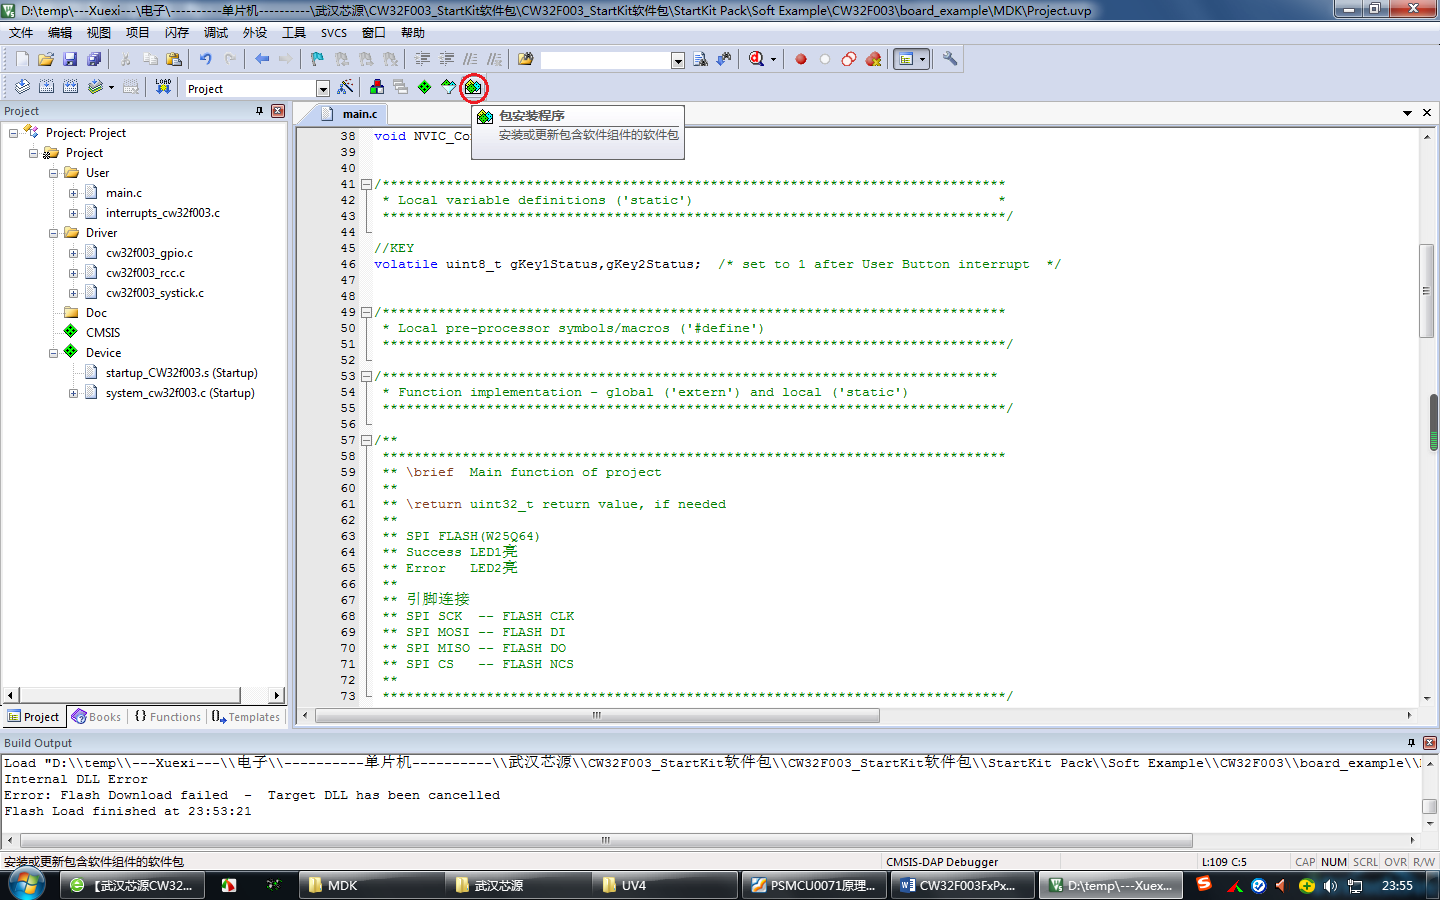This screenshot has width=1440, height=900.
Task: Start debug session icon
Action: click(757, 59)
